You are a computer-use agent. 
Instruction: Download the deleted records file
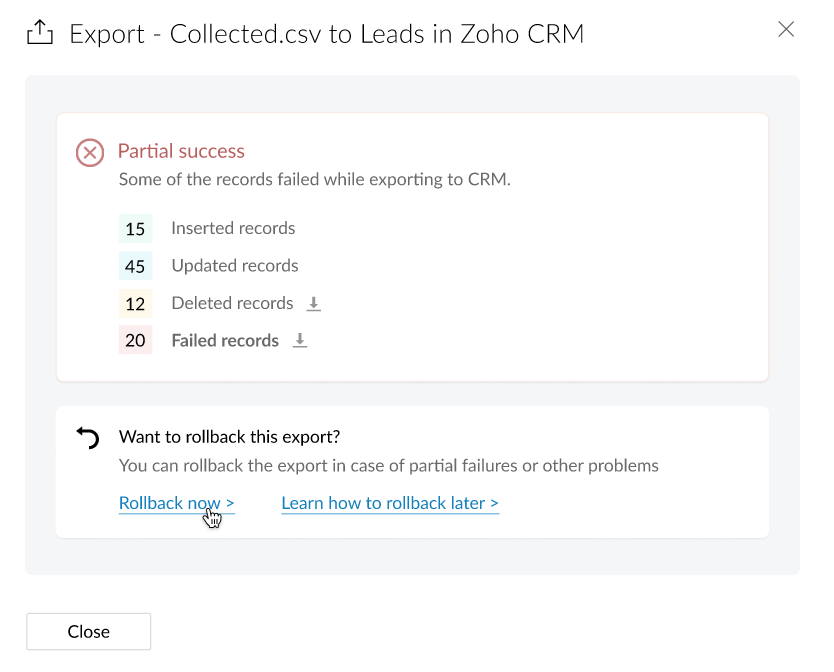pyautogui.click(x=314, y=303)
